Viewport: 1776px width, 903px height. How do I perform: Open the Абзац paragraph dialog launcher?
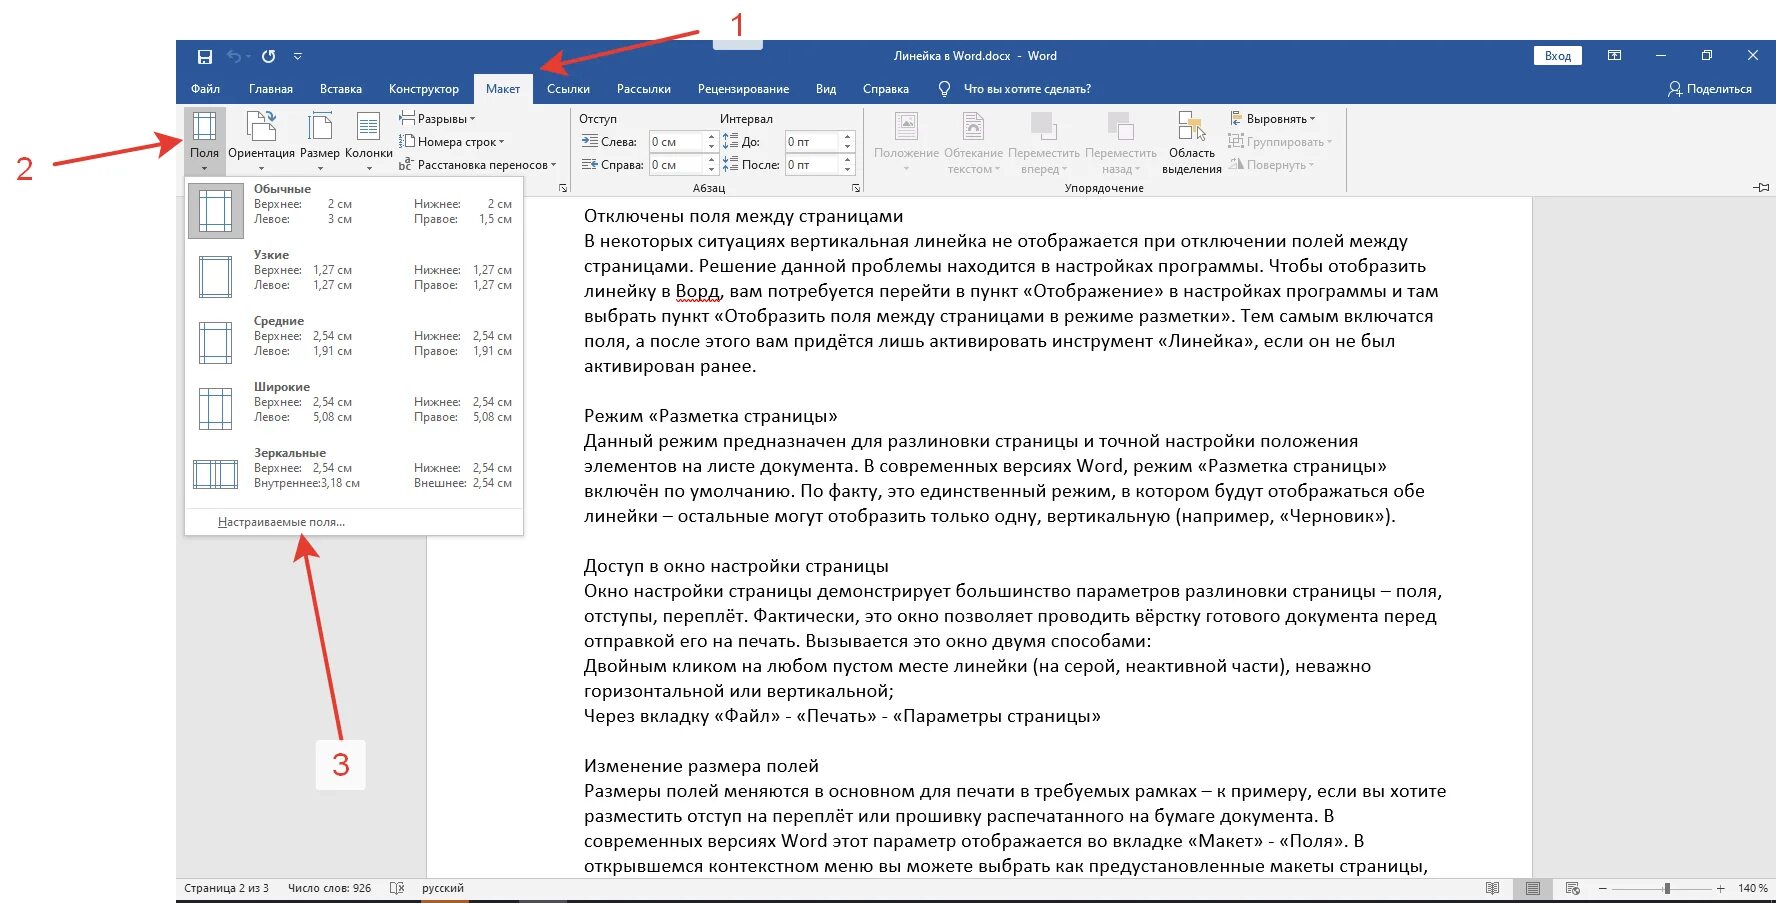click(x=856, y=188)
